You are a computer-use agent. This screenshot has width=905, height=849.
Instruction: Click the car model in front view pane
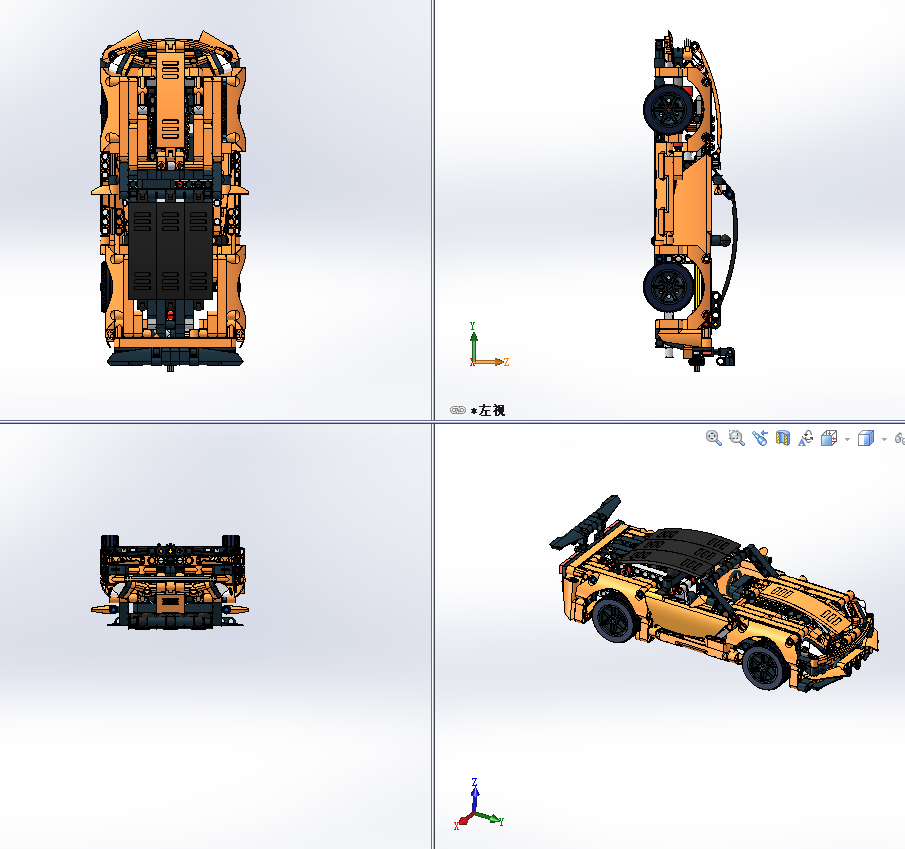(x=170, y=582)
